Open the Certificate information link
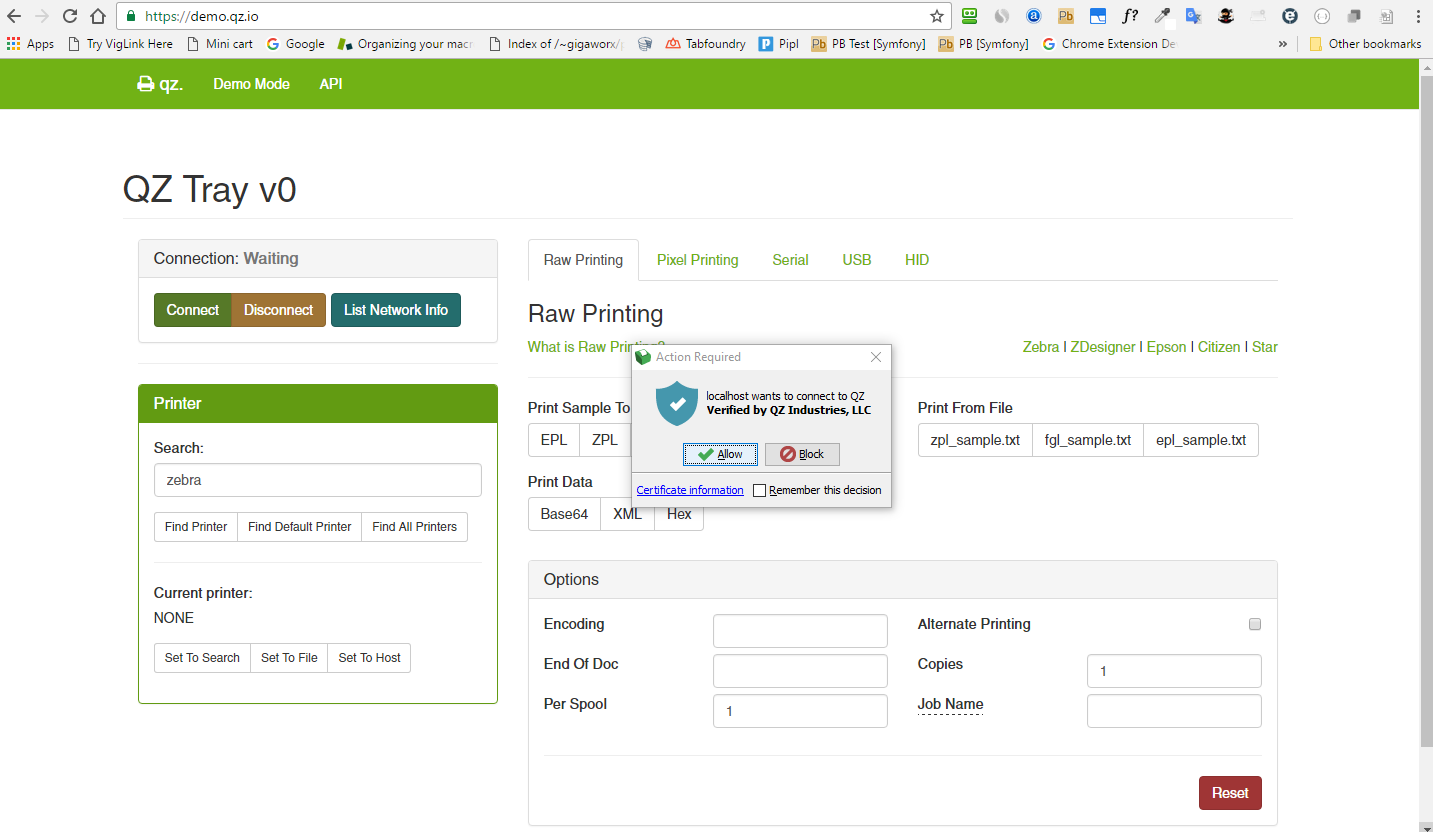 (x=690, y=490)
